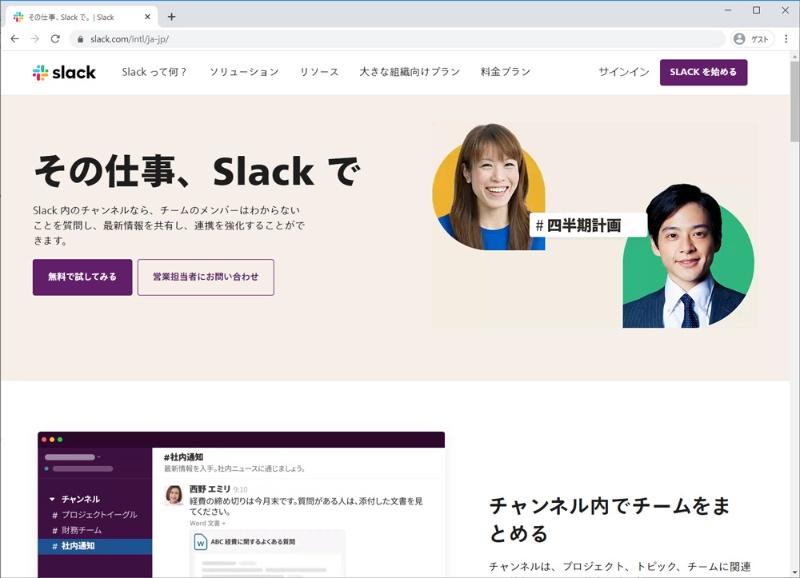Viewport: 800px width, 578px height.
Task: Click the address bar URL field
Action: point(400,39)
